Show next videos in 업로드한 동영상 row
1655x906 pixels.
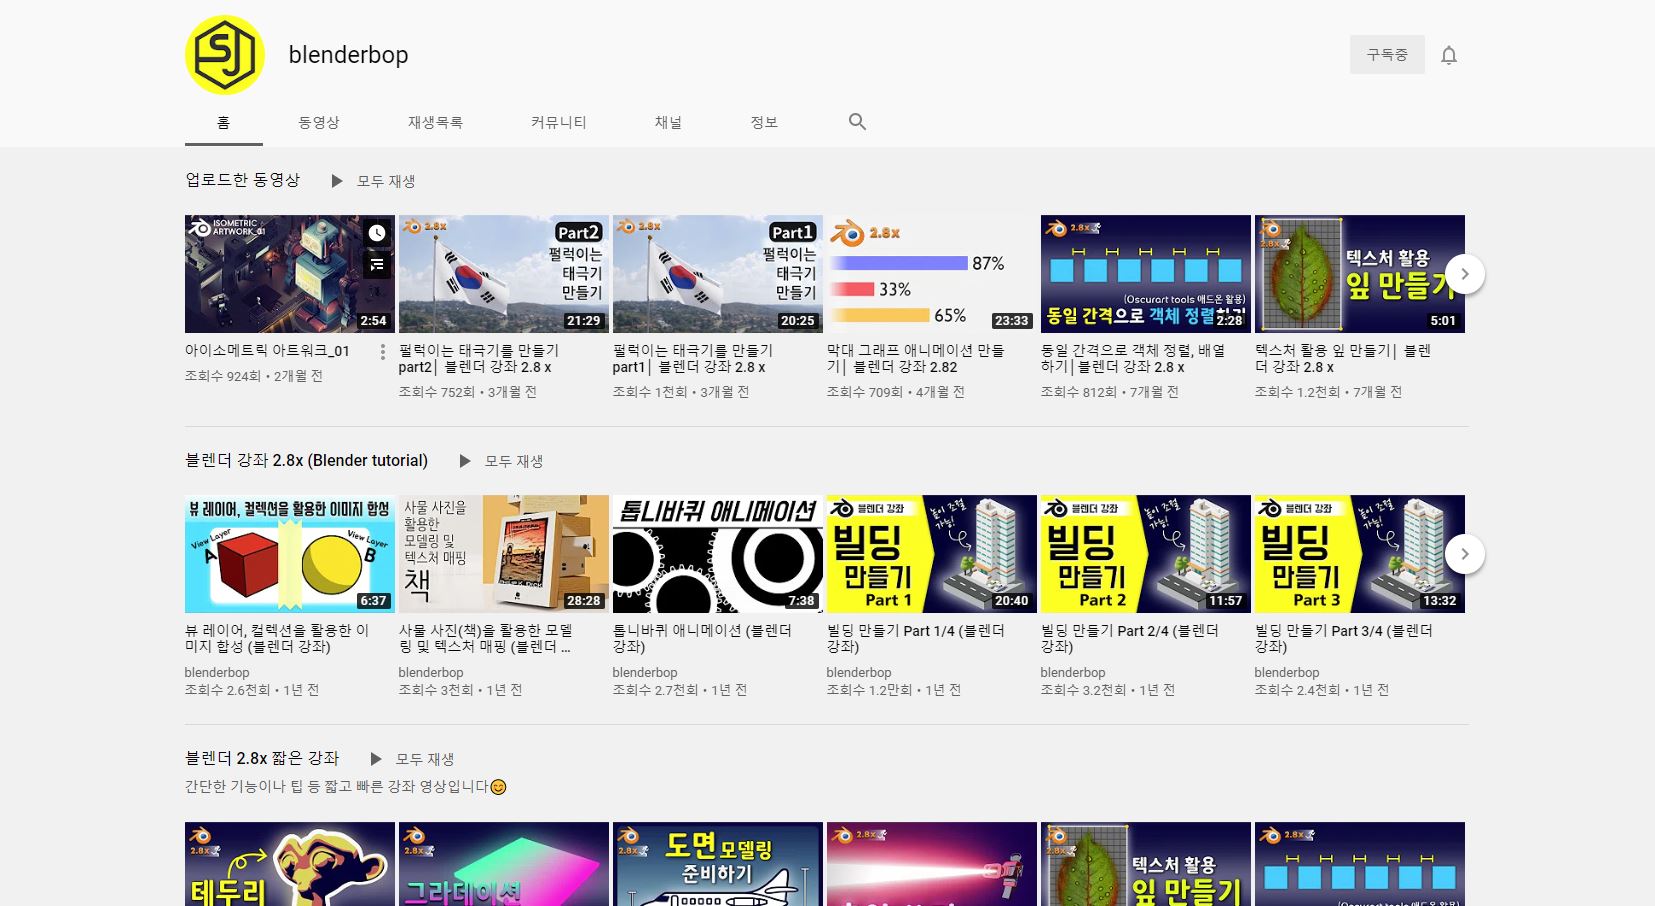(x=1465, y=274)
